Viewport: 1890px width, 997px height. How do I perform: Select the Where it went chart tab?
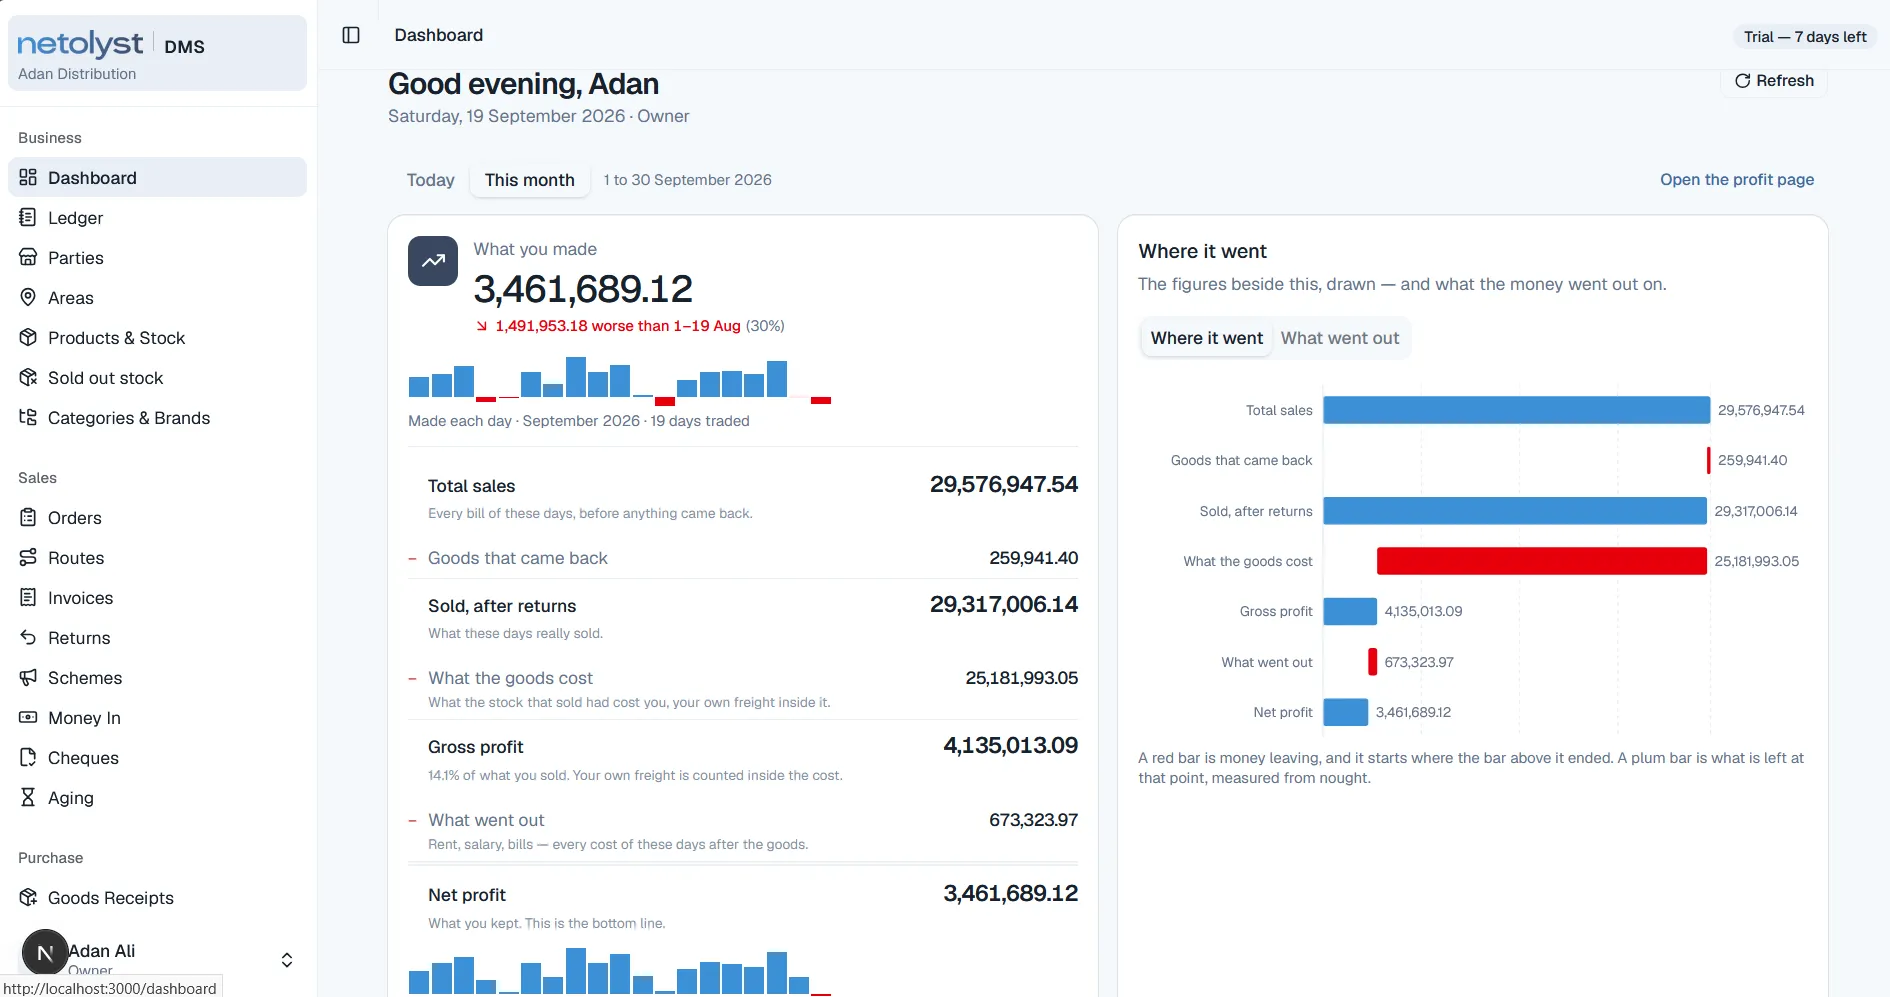click(x=1207, y=338)
